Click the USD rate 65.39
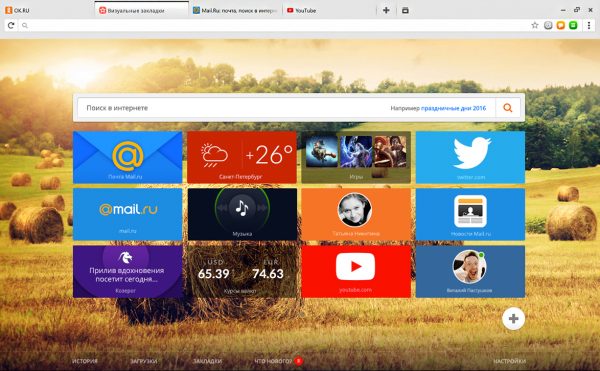 click(214, 274)
